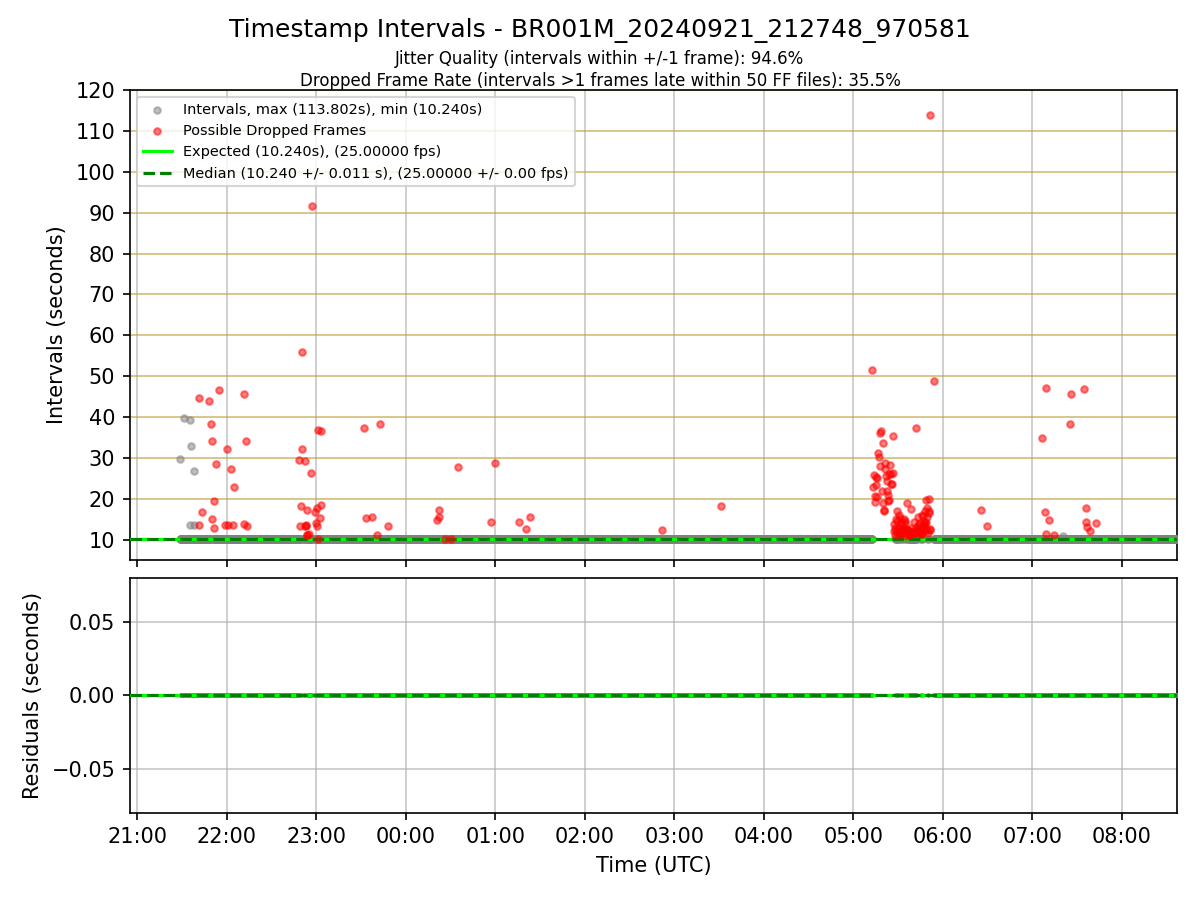
Task: Click the outlier data point near 114 seconds
Action: click(x=930, y=115)
